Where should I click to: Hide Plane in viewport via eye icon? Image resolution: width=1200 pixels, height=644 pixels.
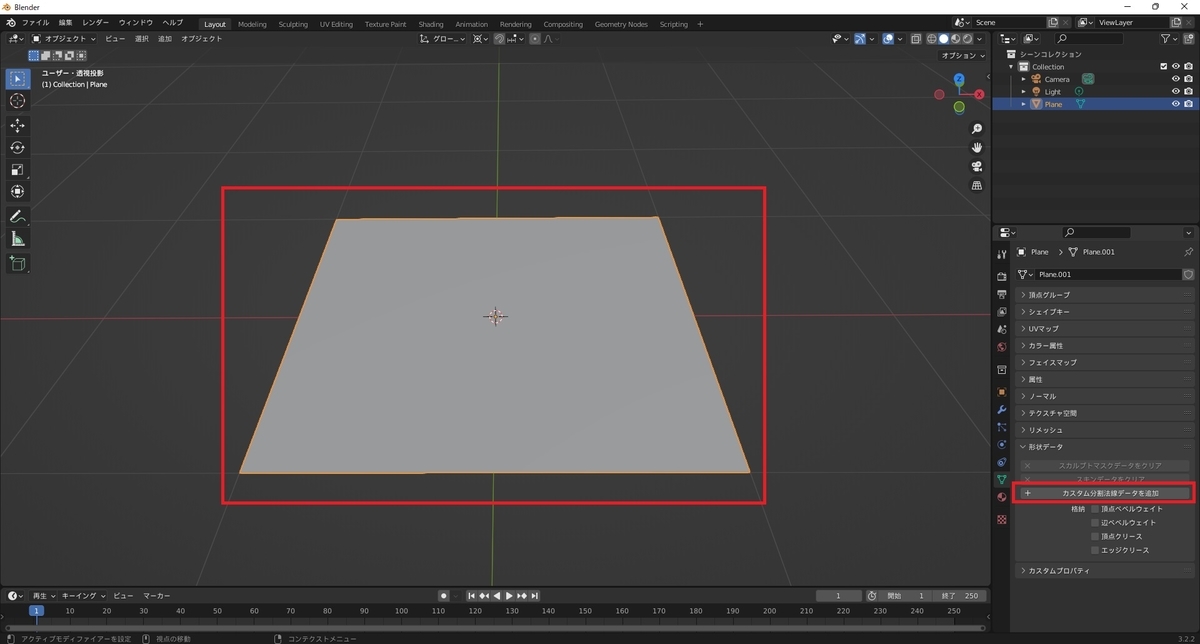[x=1176, y=104]
